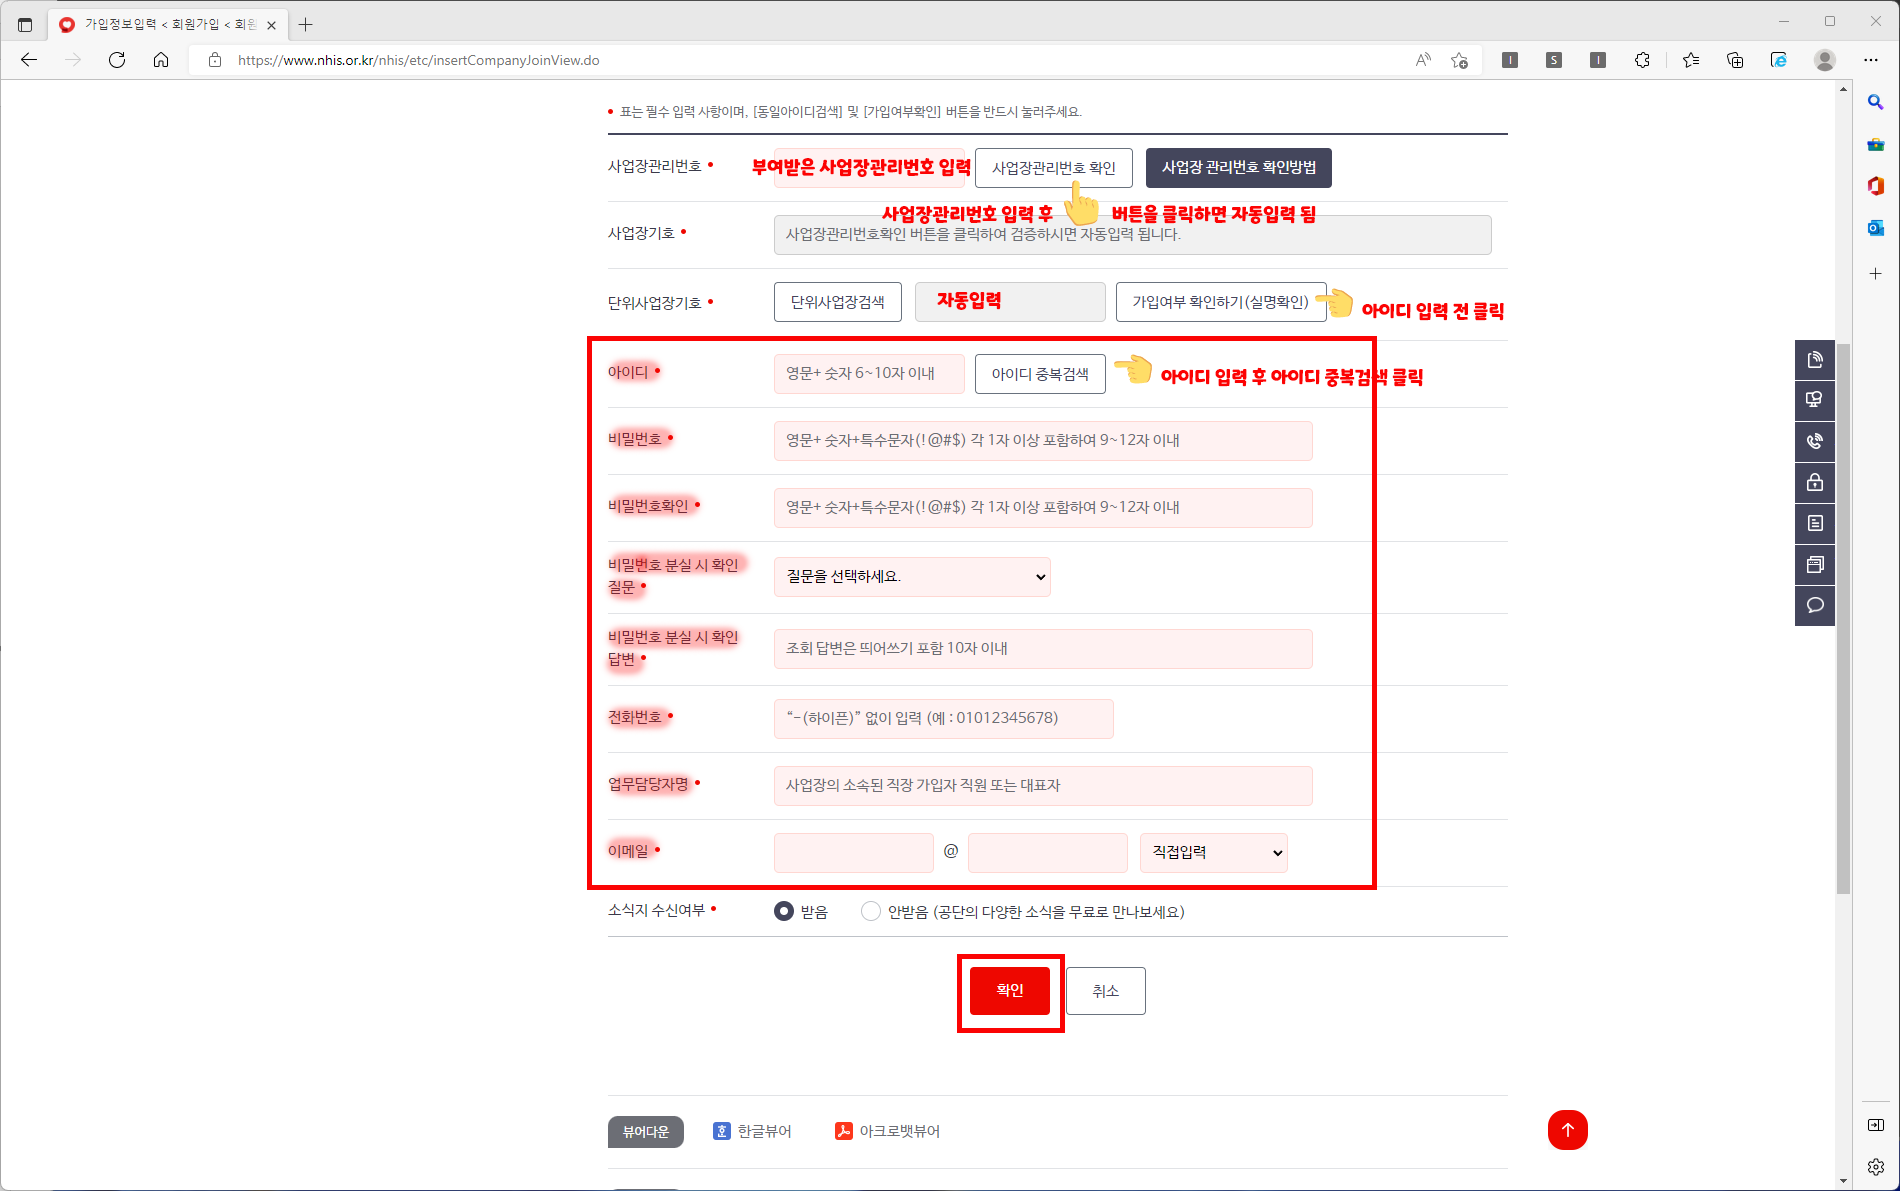1900x1191 pixels.
Task: Focus the 비밀번호 input field
Action: [x=1043, y=441]
